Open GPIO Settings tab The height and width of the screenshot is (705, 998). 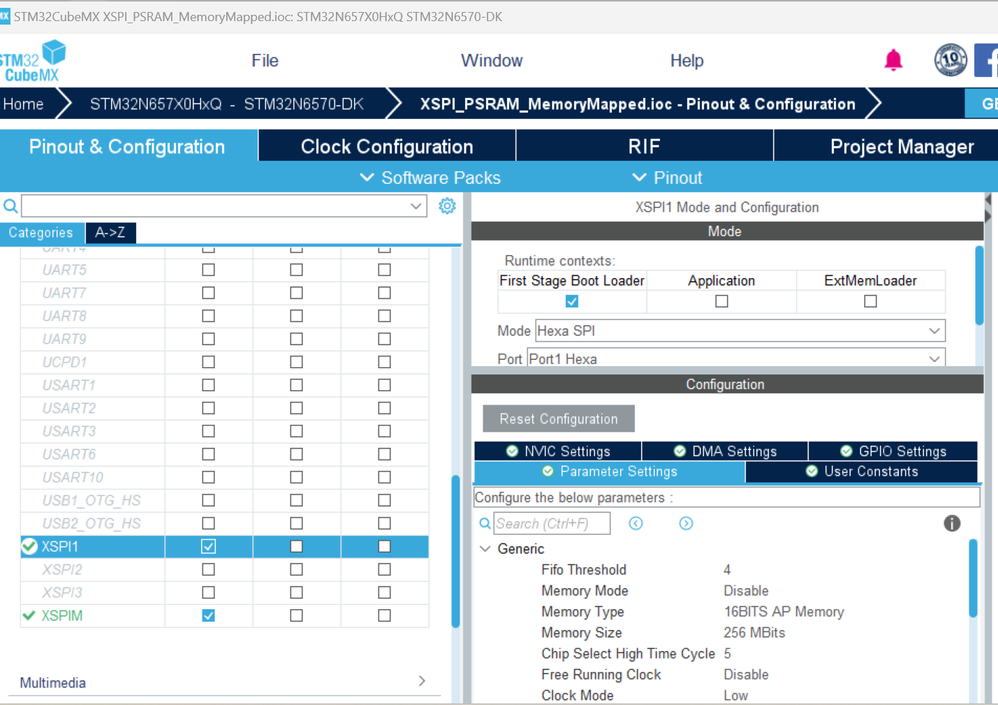pos(893,451)
